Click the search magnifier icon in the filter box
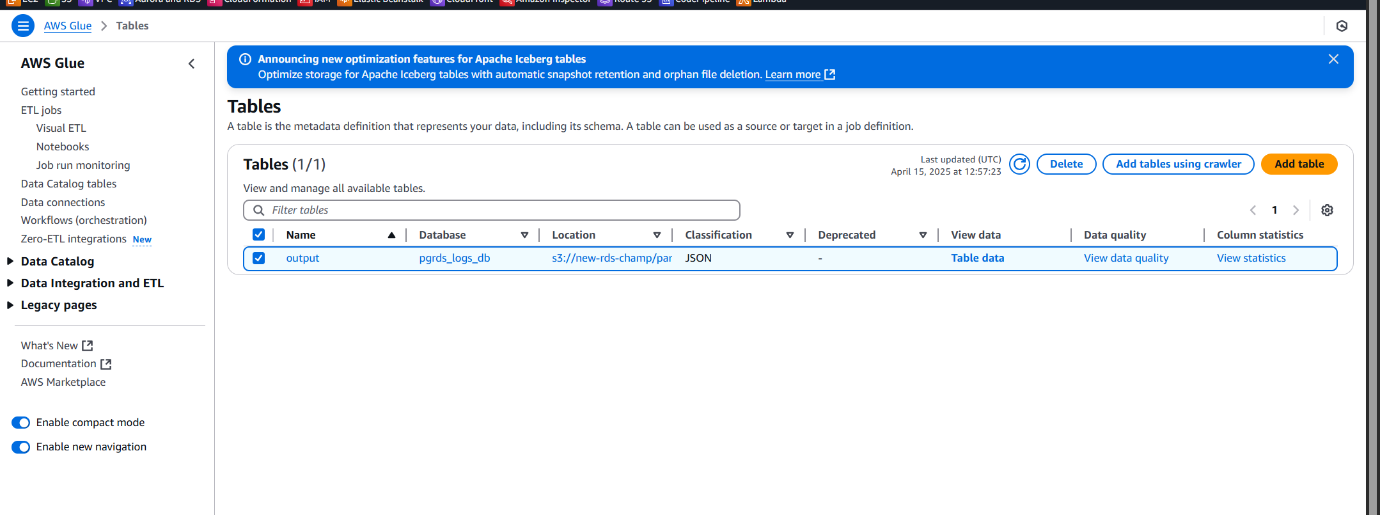The height and width of the screenshot is (515, 1380). tap(260, 210)
